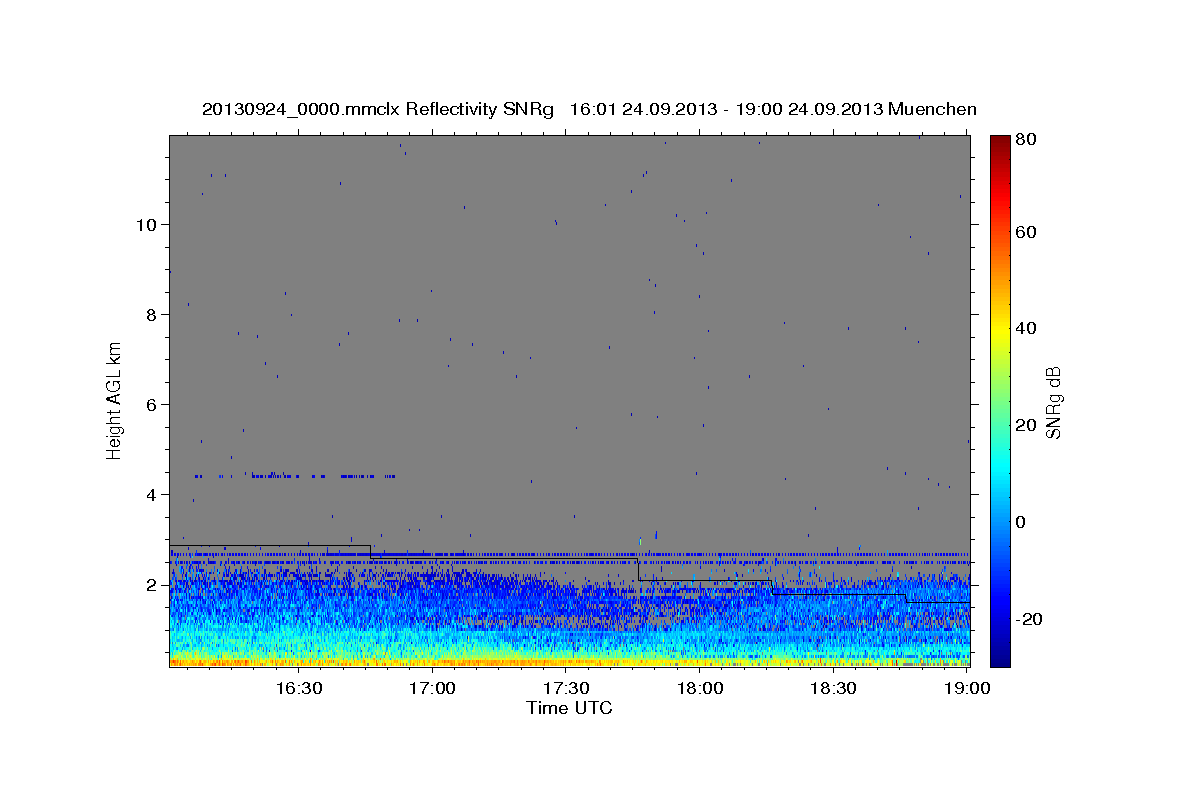Click the colorbar value 20
The width and height of the screenshot is (1200, 800).
[1027, 425]
